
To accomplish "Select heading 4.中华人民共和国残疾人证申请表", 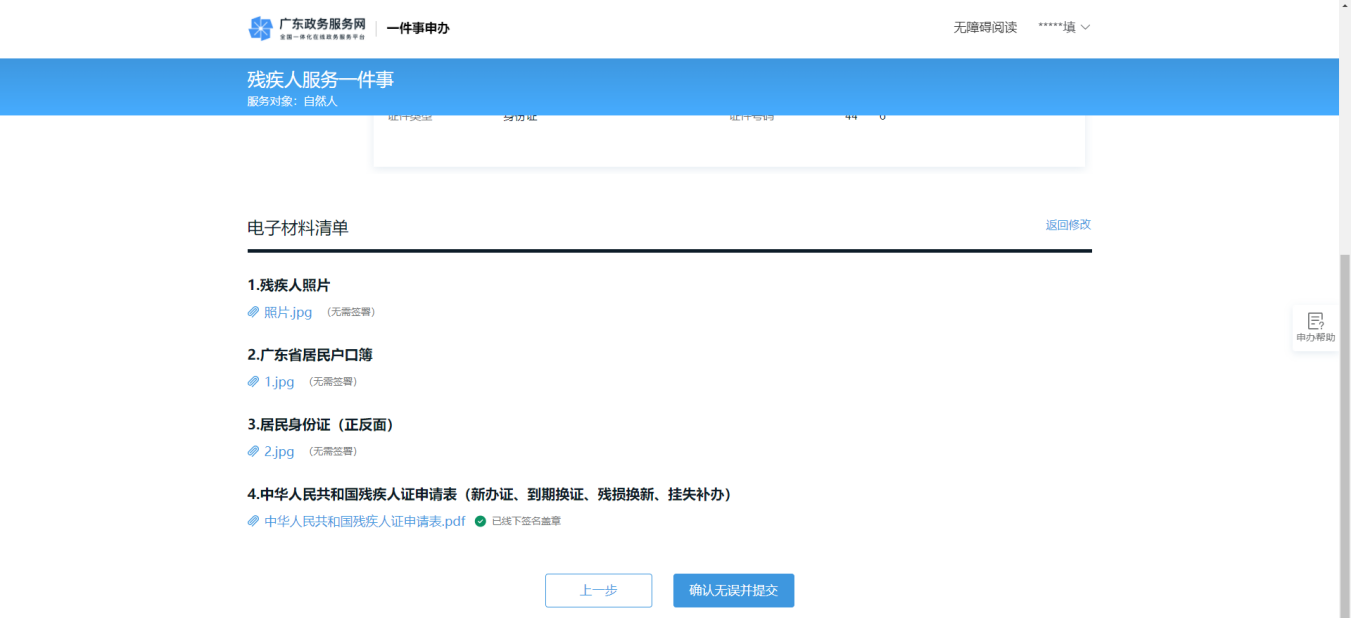I will click(x=492, y=494).
